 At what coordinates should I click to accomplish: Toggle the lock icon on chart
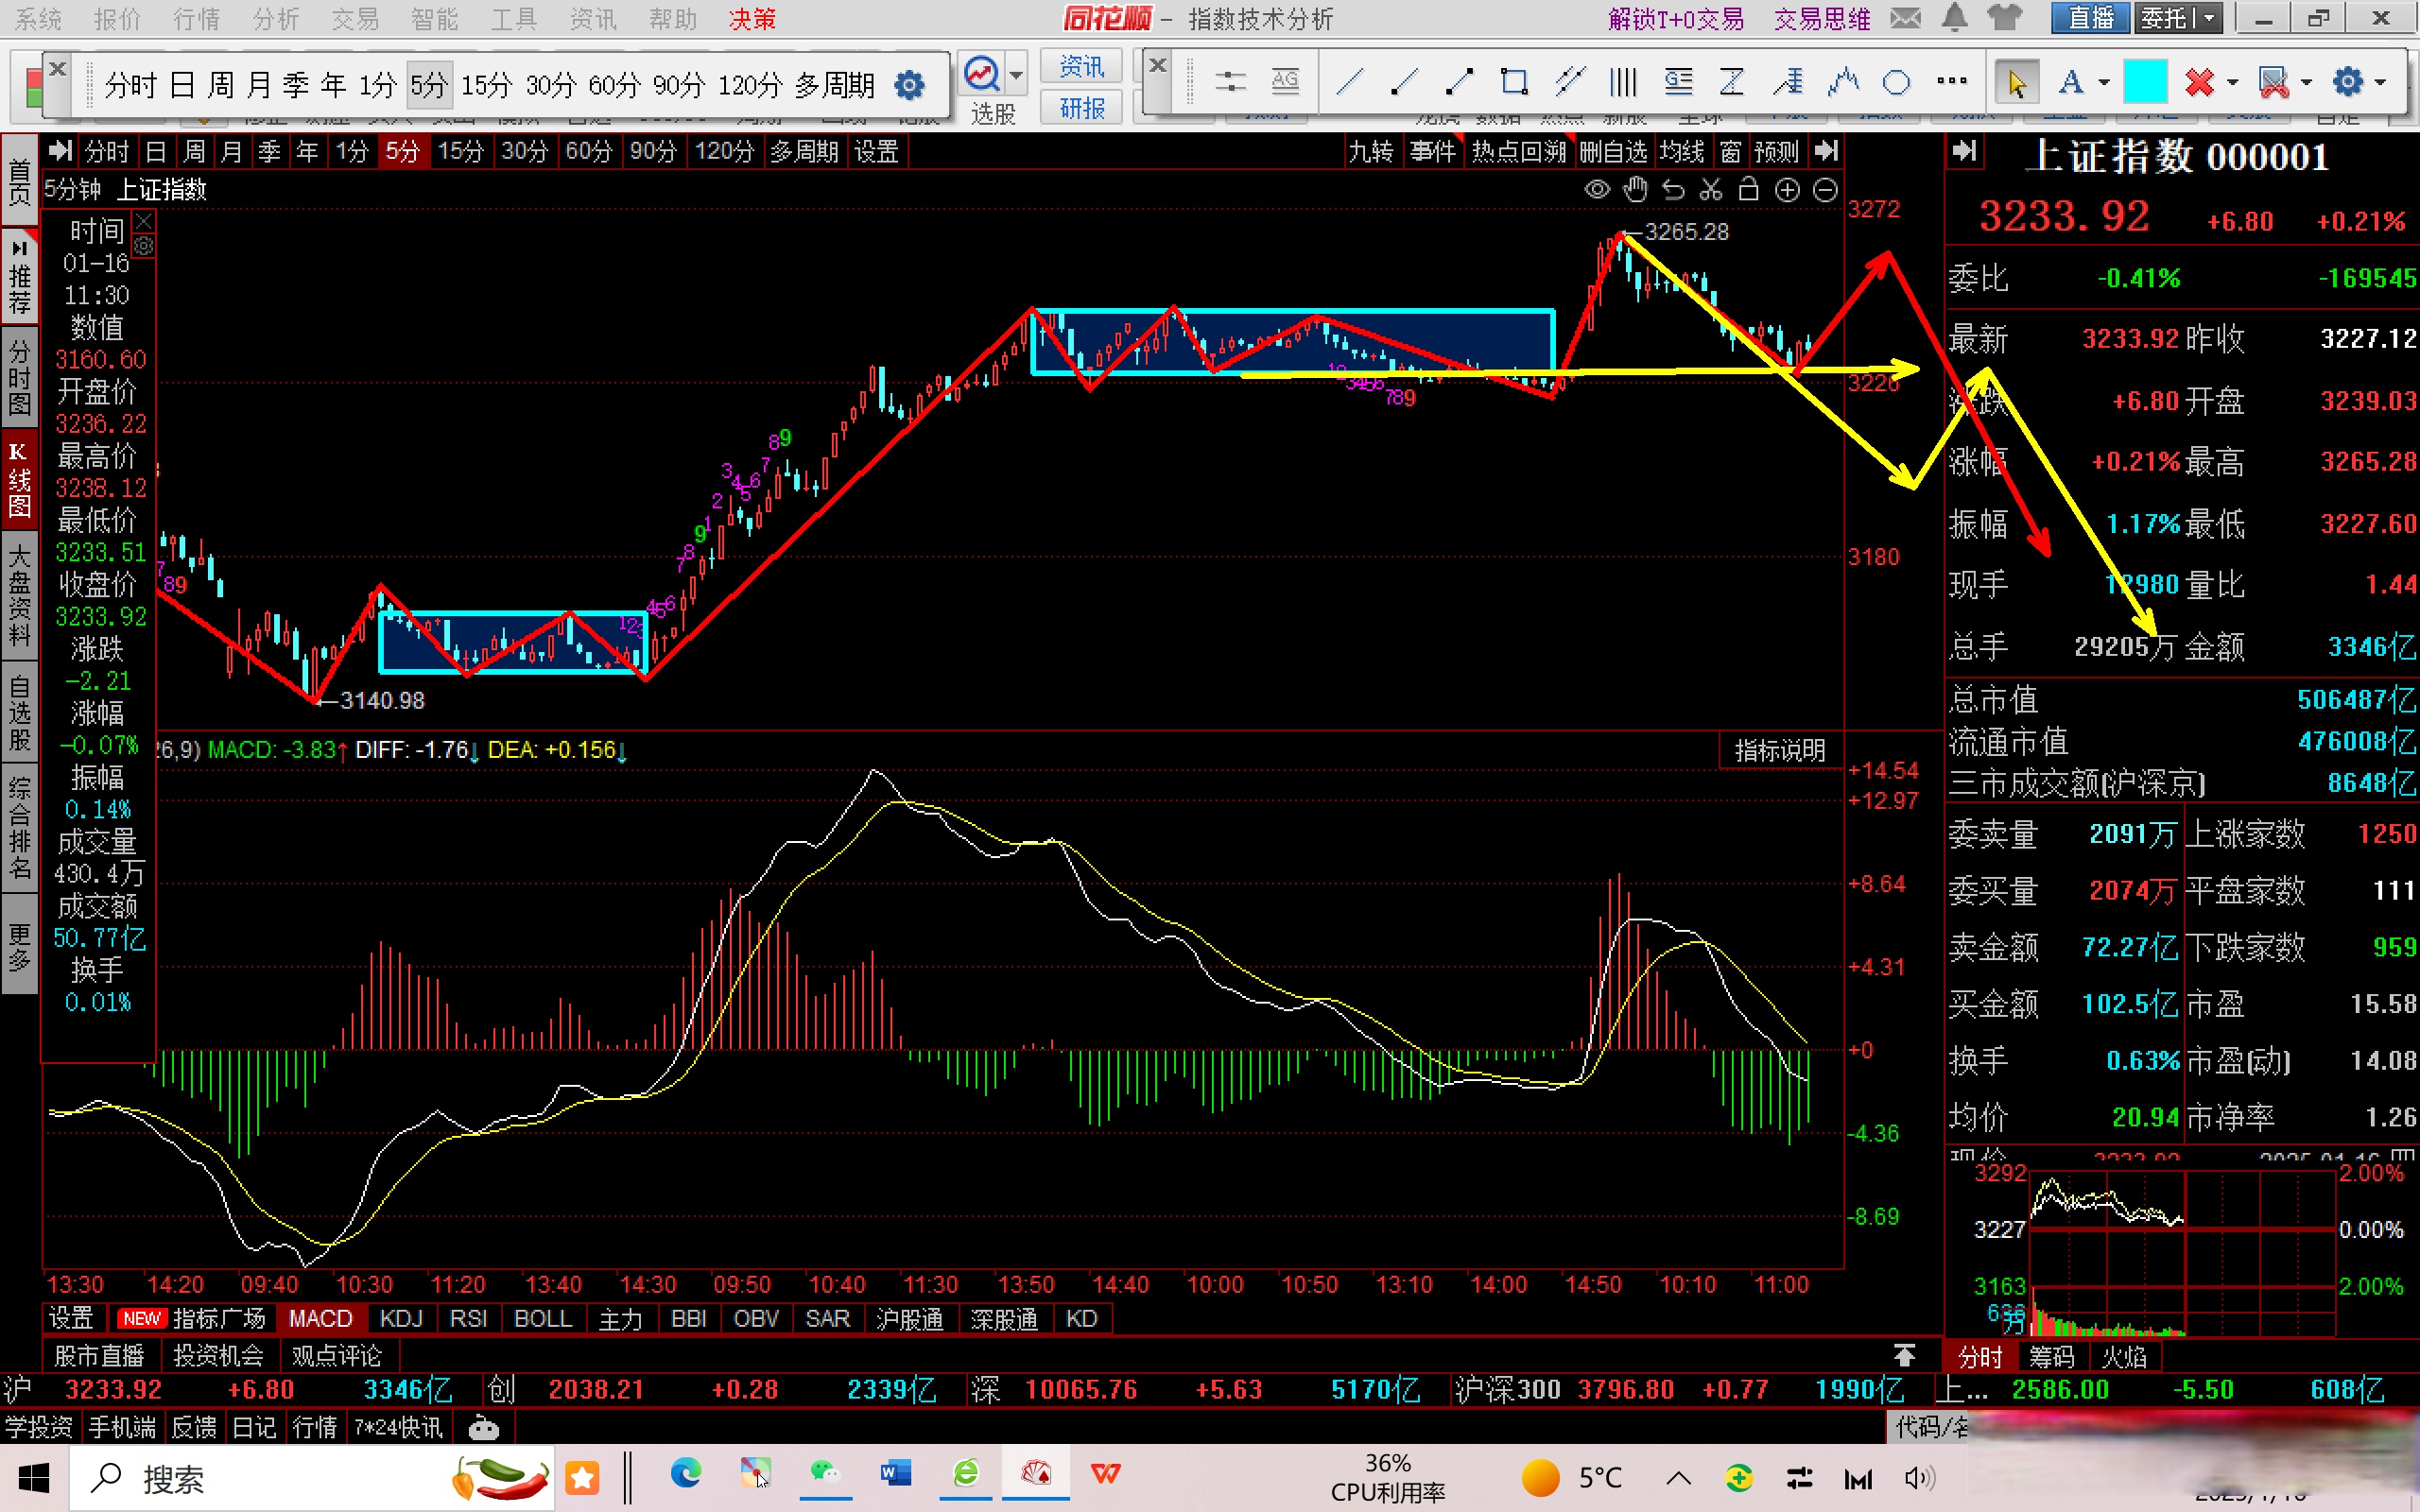pos(1749,189)
